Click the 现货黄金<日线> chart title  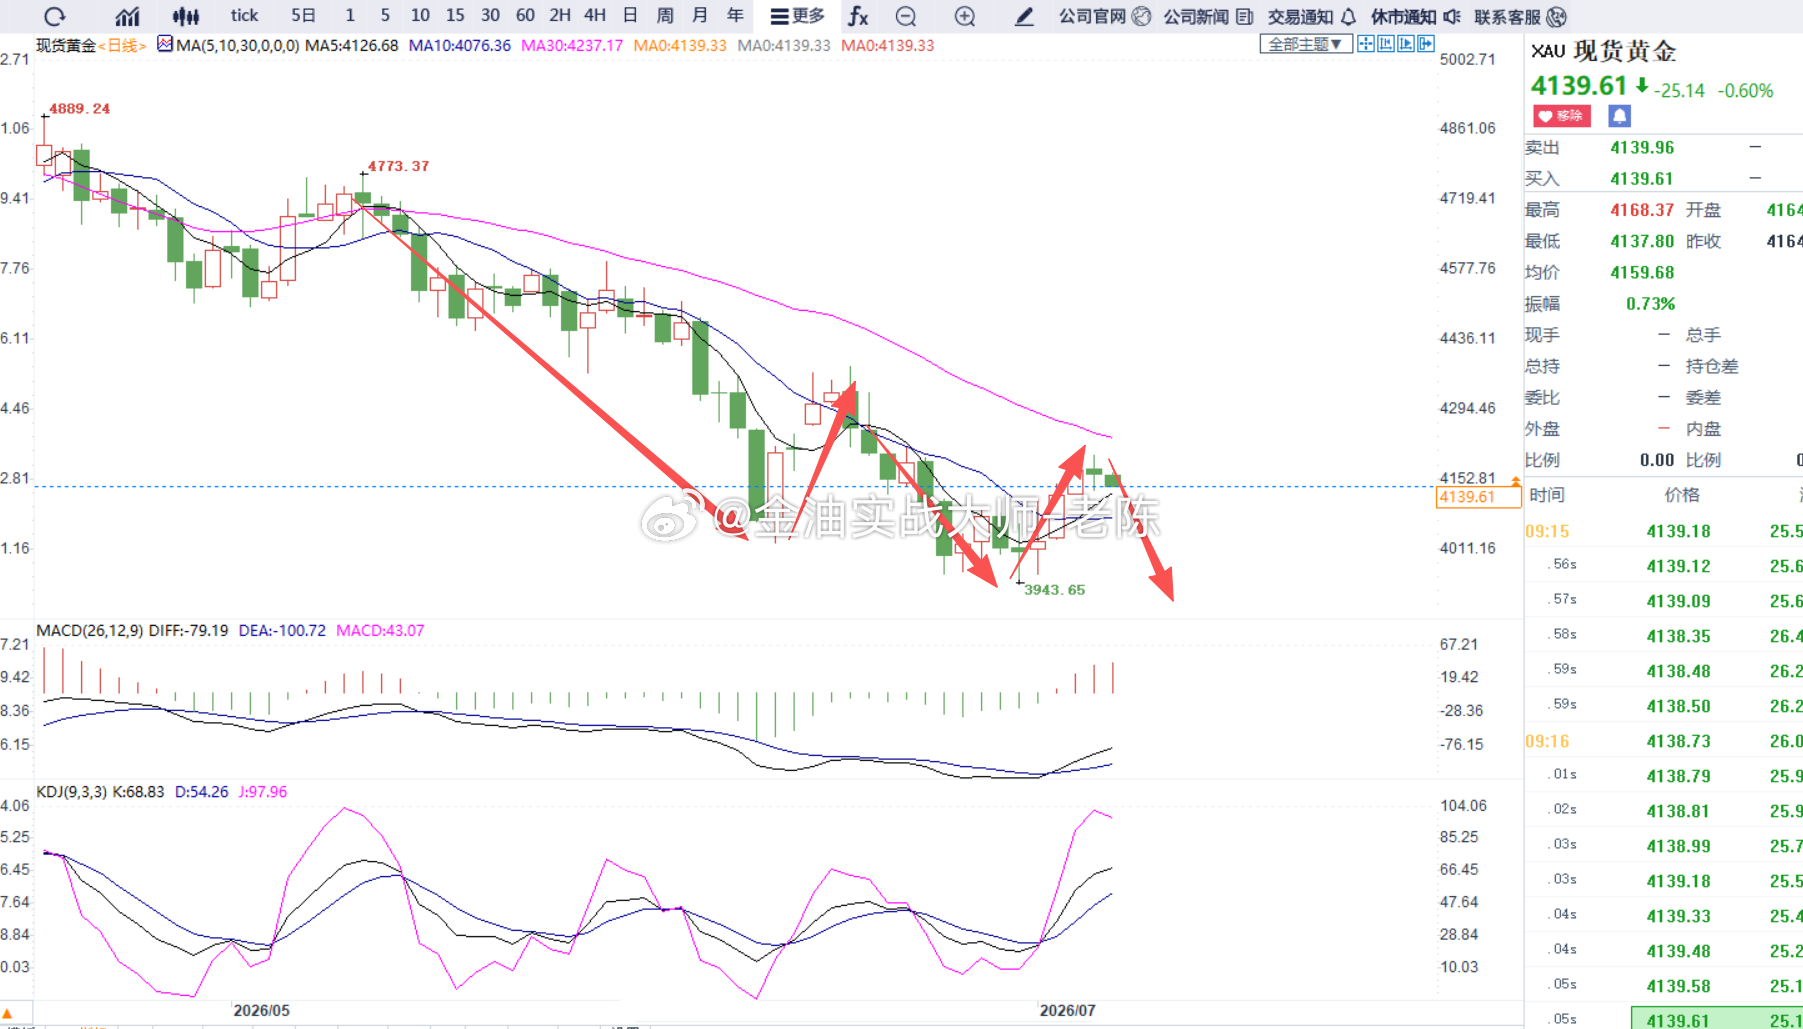[91, 45]
